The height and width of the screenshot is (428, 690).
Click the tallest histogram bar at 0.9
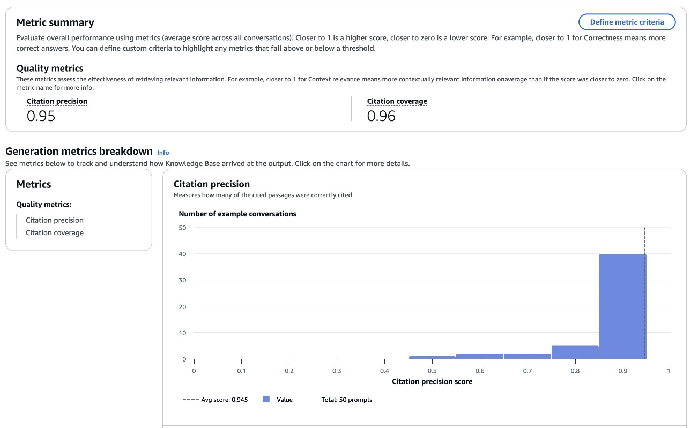click(x=622, y=305)
